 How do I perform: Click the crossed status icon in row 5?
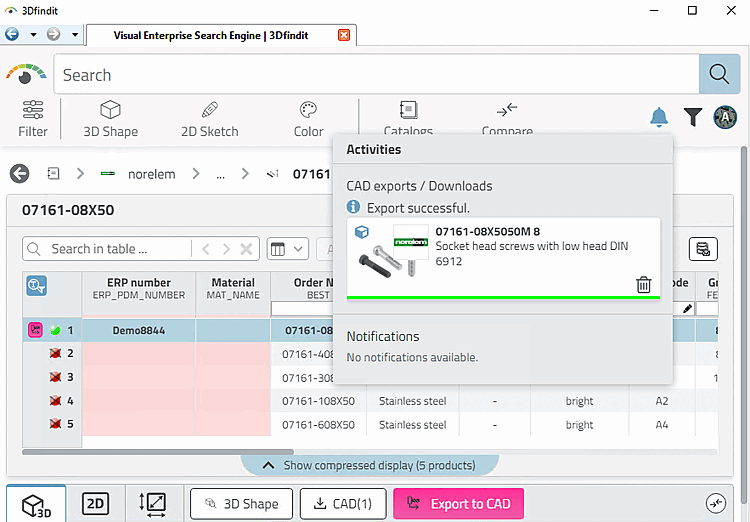point(55,423)
